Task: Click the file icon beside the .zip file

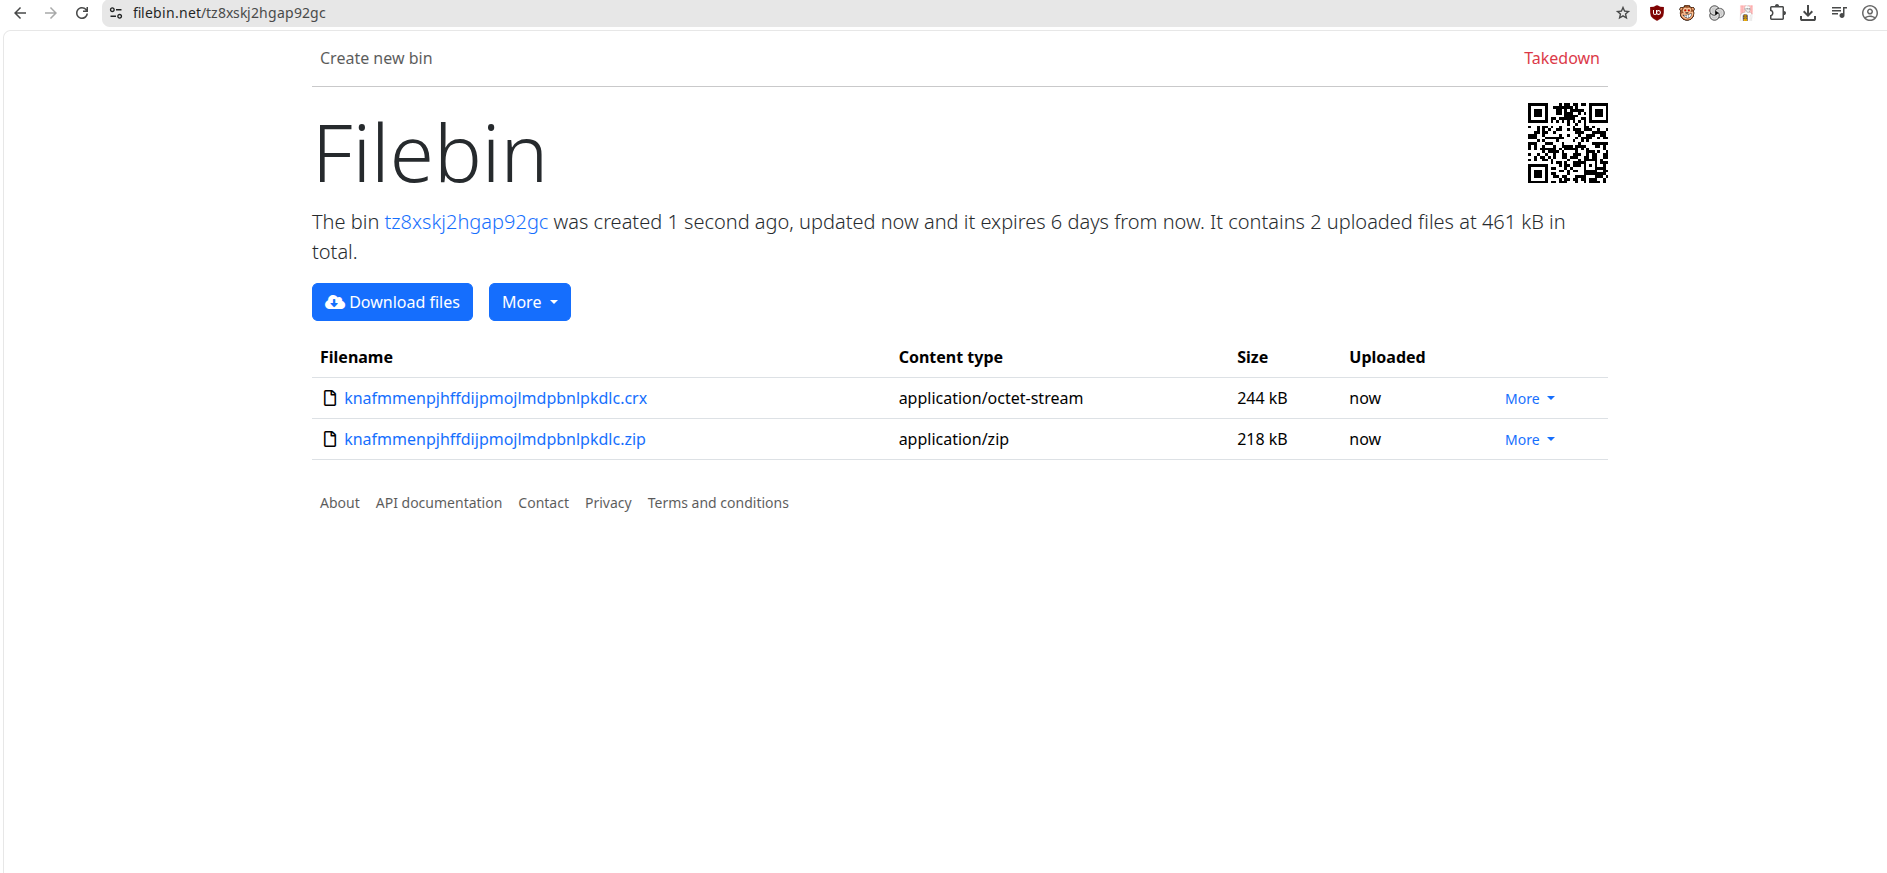Action: point(330,439)
